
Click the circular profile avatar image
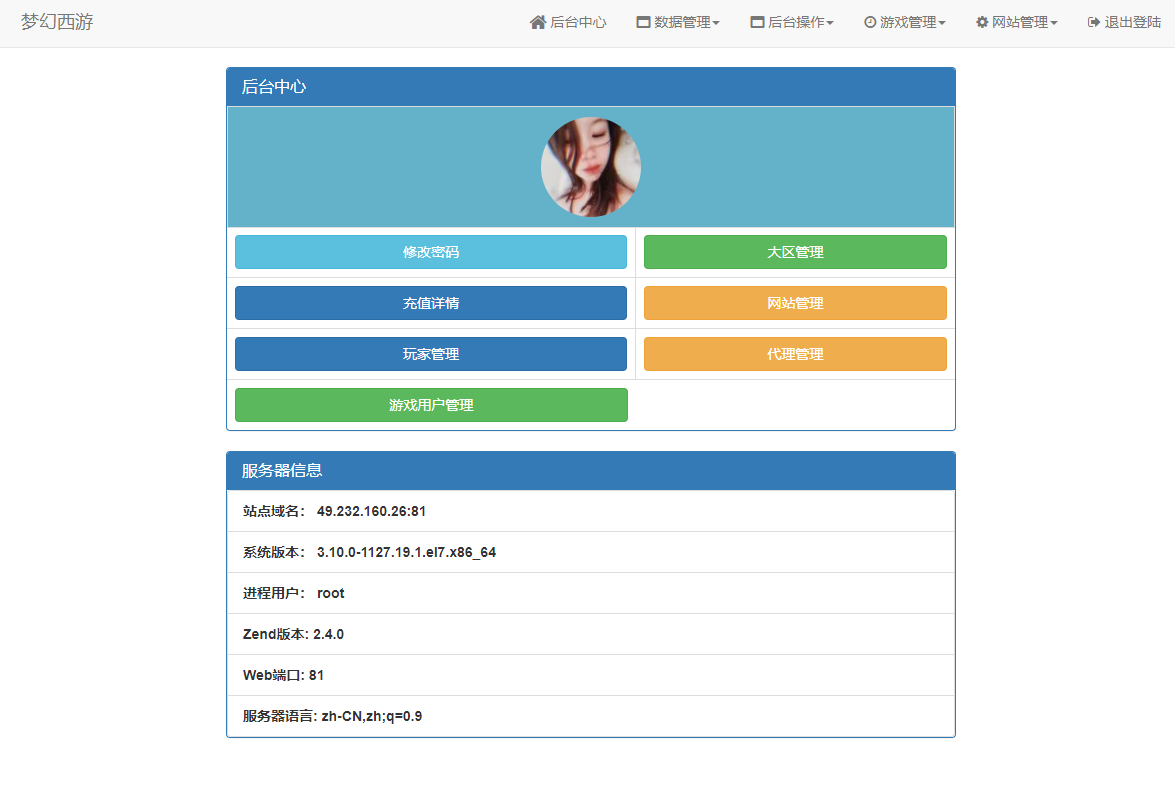(591, 167)
